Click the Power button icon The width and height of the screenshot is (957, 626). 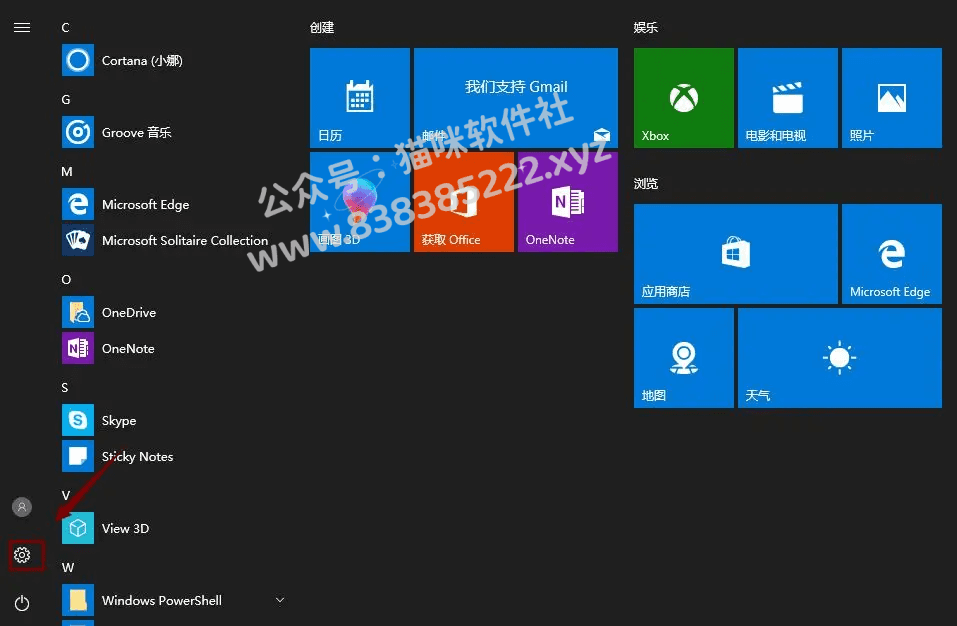click(x=22, y=603)
